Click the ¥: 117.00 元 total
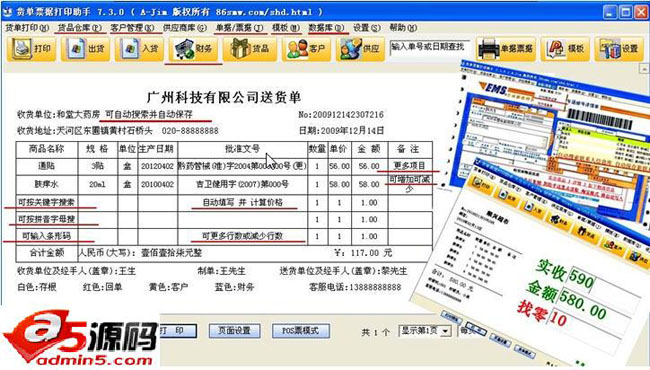 pyautogui.click(x=364, y=253)
